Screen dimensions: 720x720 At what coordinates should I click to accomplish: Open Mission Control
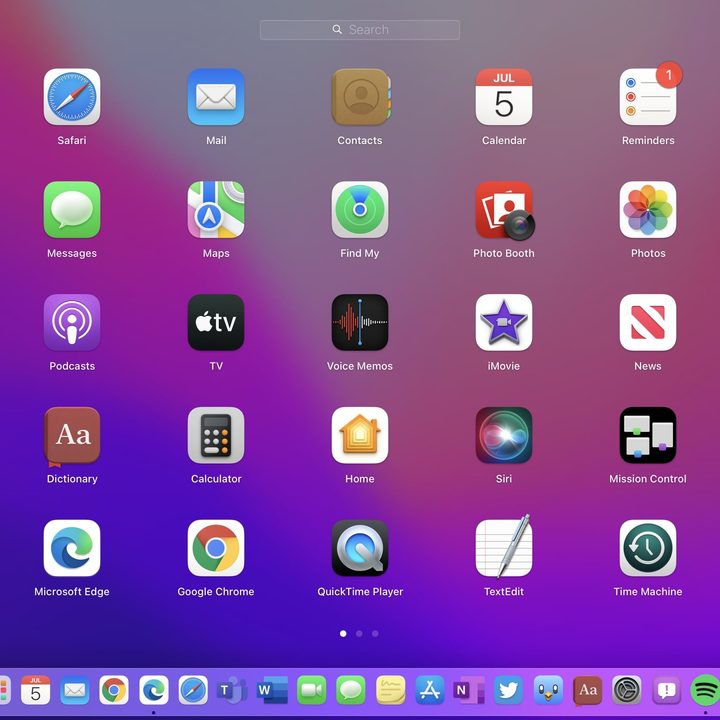[x=648, y=435]
